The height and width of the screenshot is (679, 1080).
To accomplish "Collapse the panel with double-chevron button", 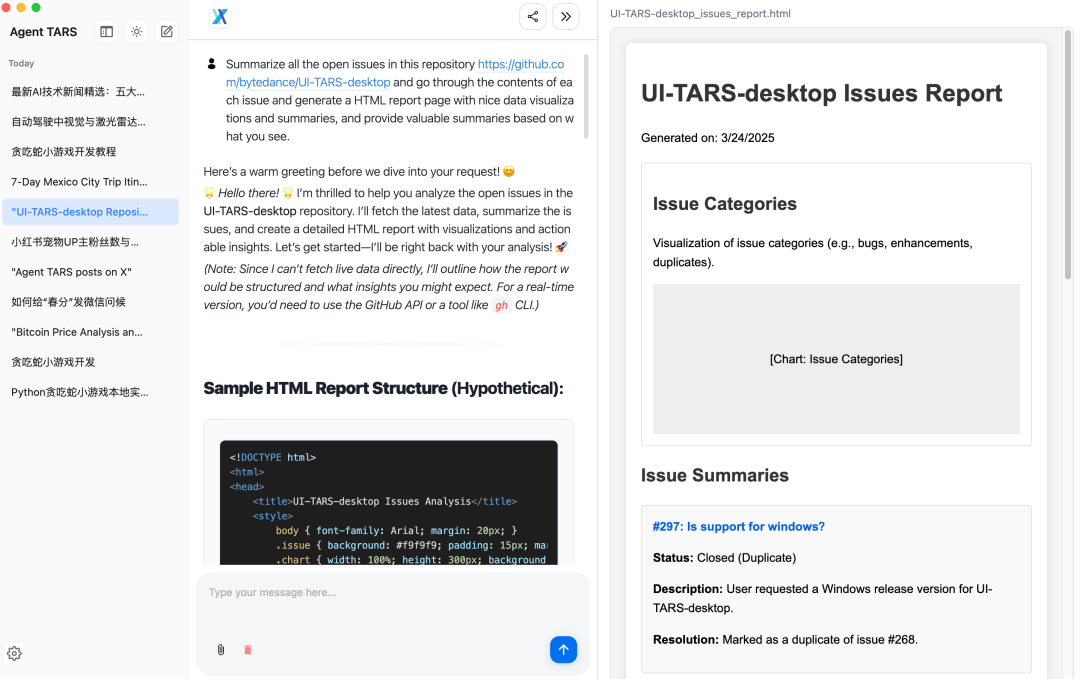I will (565, 17).
